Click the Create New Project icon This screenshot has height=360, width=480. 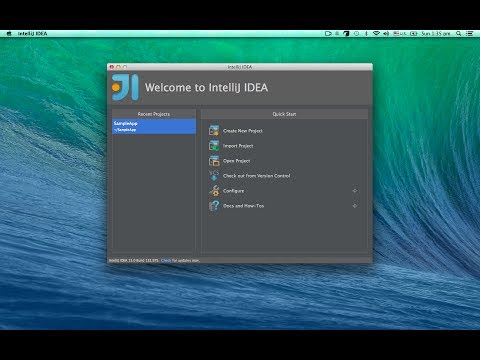214,130
